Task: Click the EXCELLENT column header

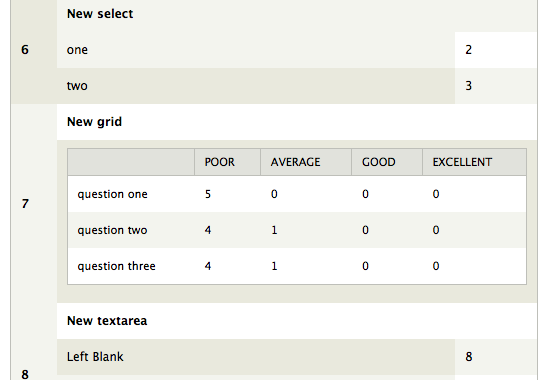Action: coord(462,162)
